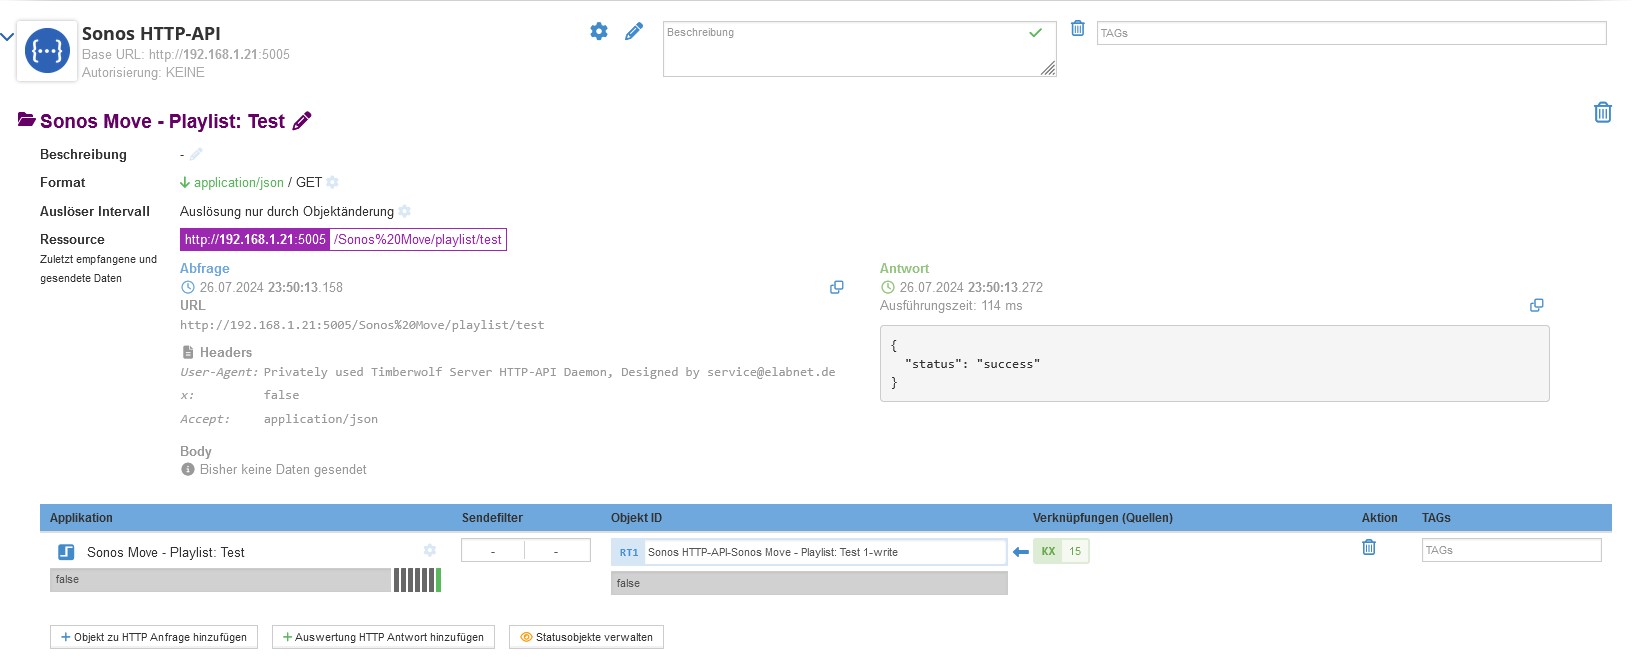
Task: Edit Sonos HTTP-API with pencil icon
Action: (634, 32)
